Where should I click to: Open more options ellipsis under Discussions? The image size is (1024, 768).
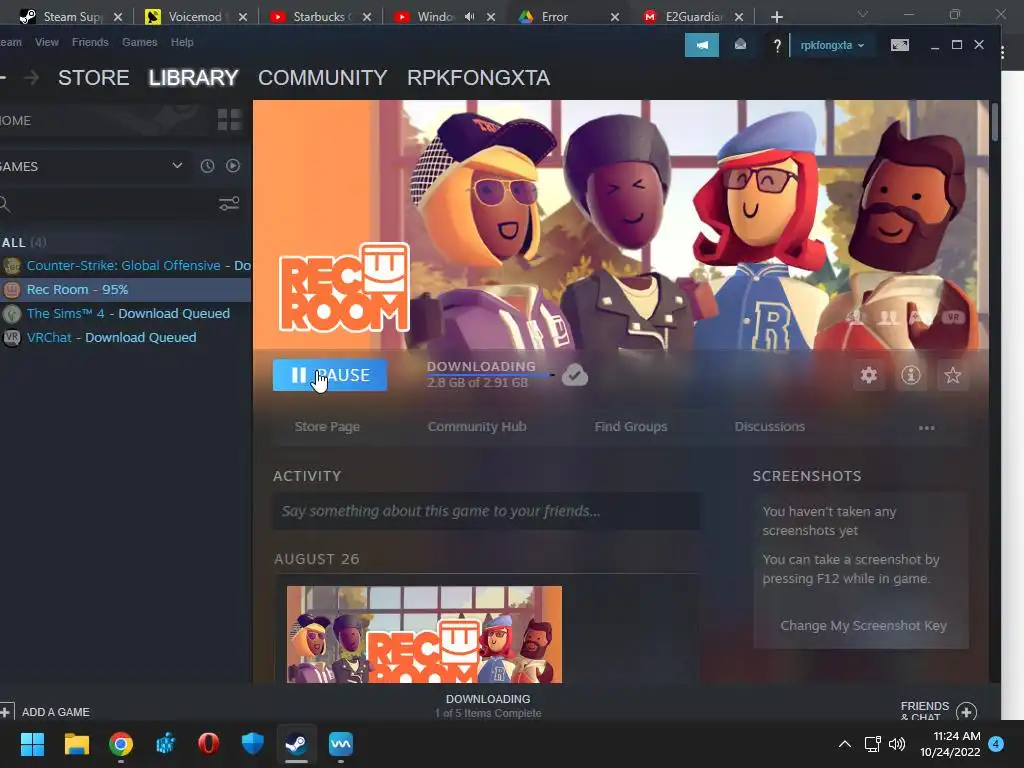click(x=926, y=428)
